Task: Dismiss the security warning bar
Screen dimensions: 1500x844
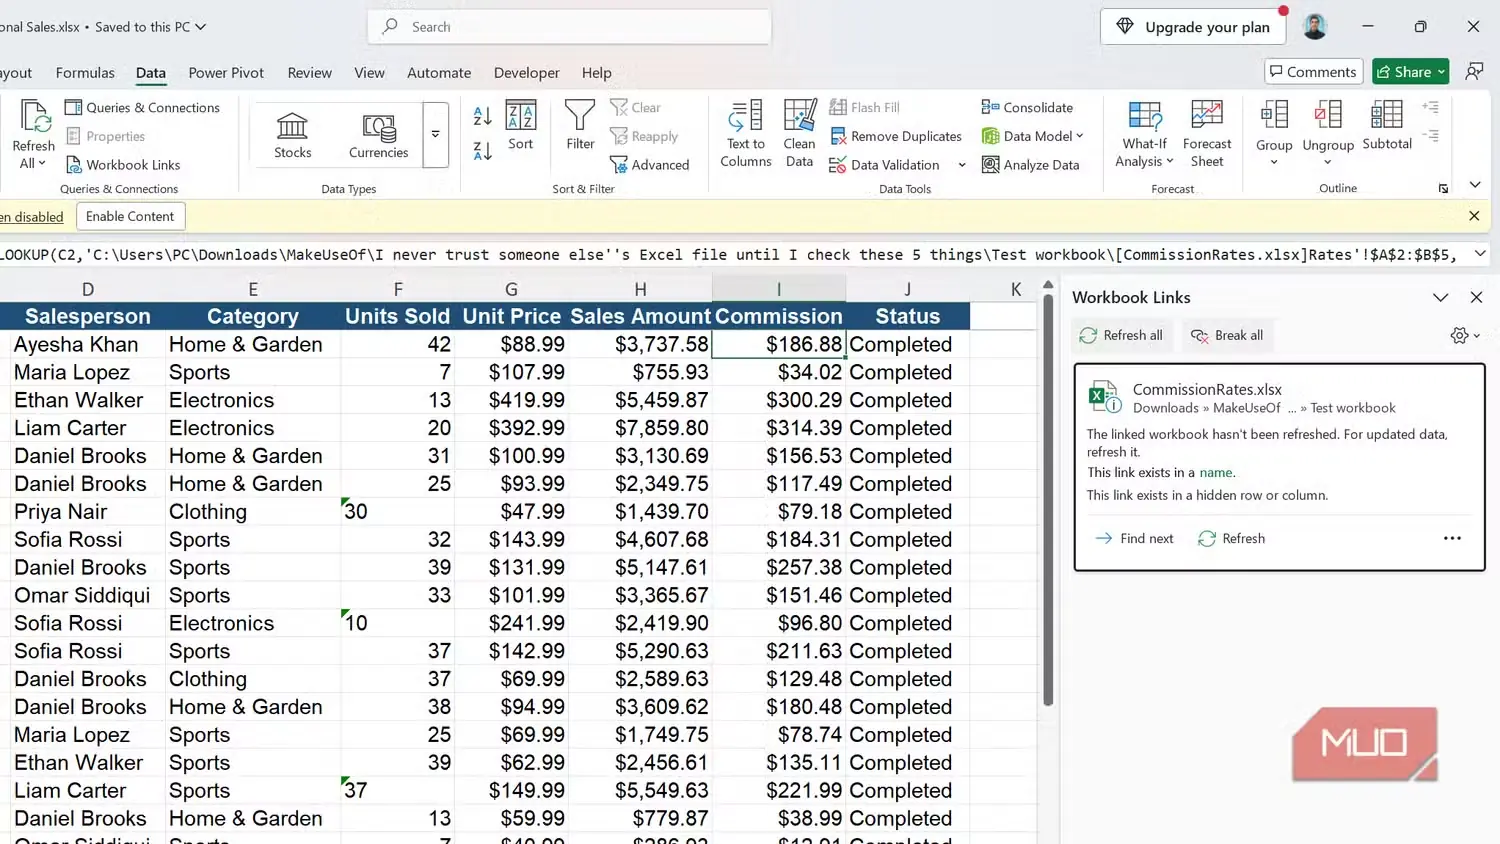Action: pyautogui.click(x=1474, y=216)
